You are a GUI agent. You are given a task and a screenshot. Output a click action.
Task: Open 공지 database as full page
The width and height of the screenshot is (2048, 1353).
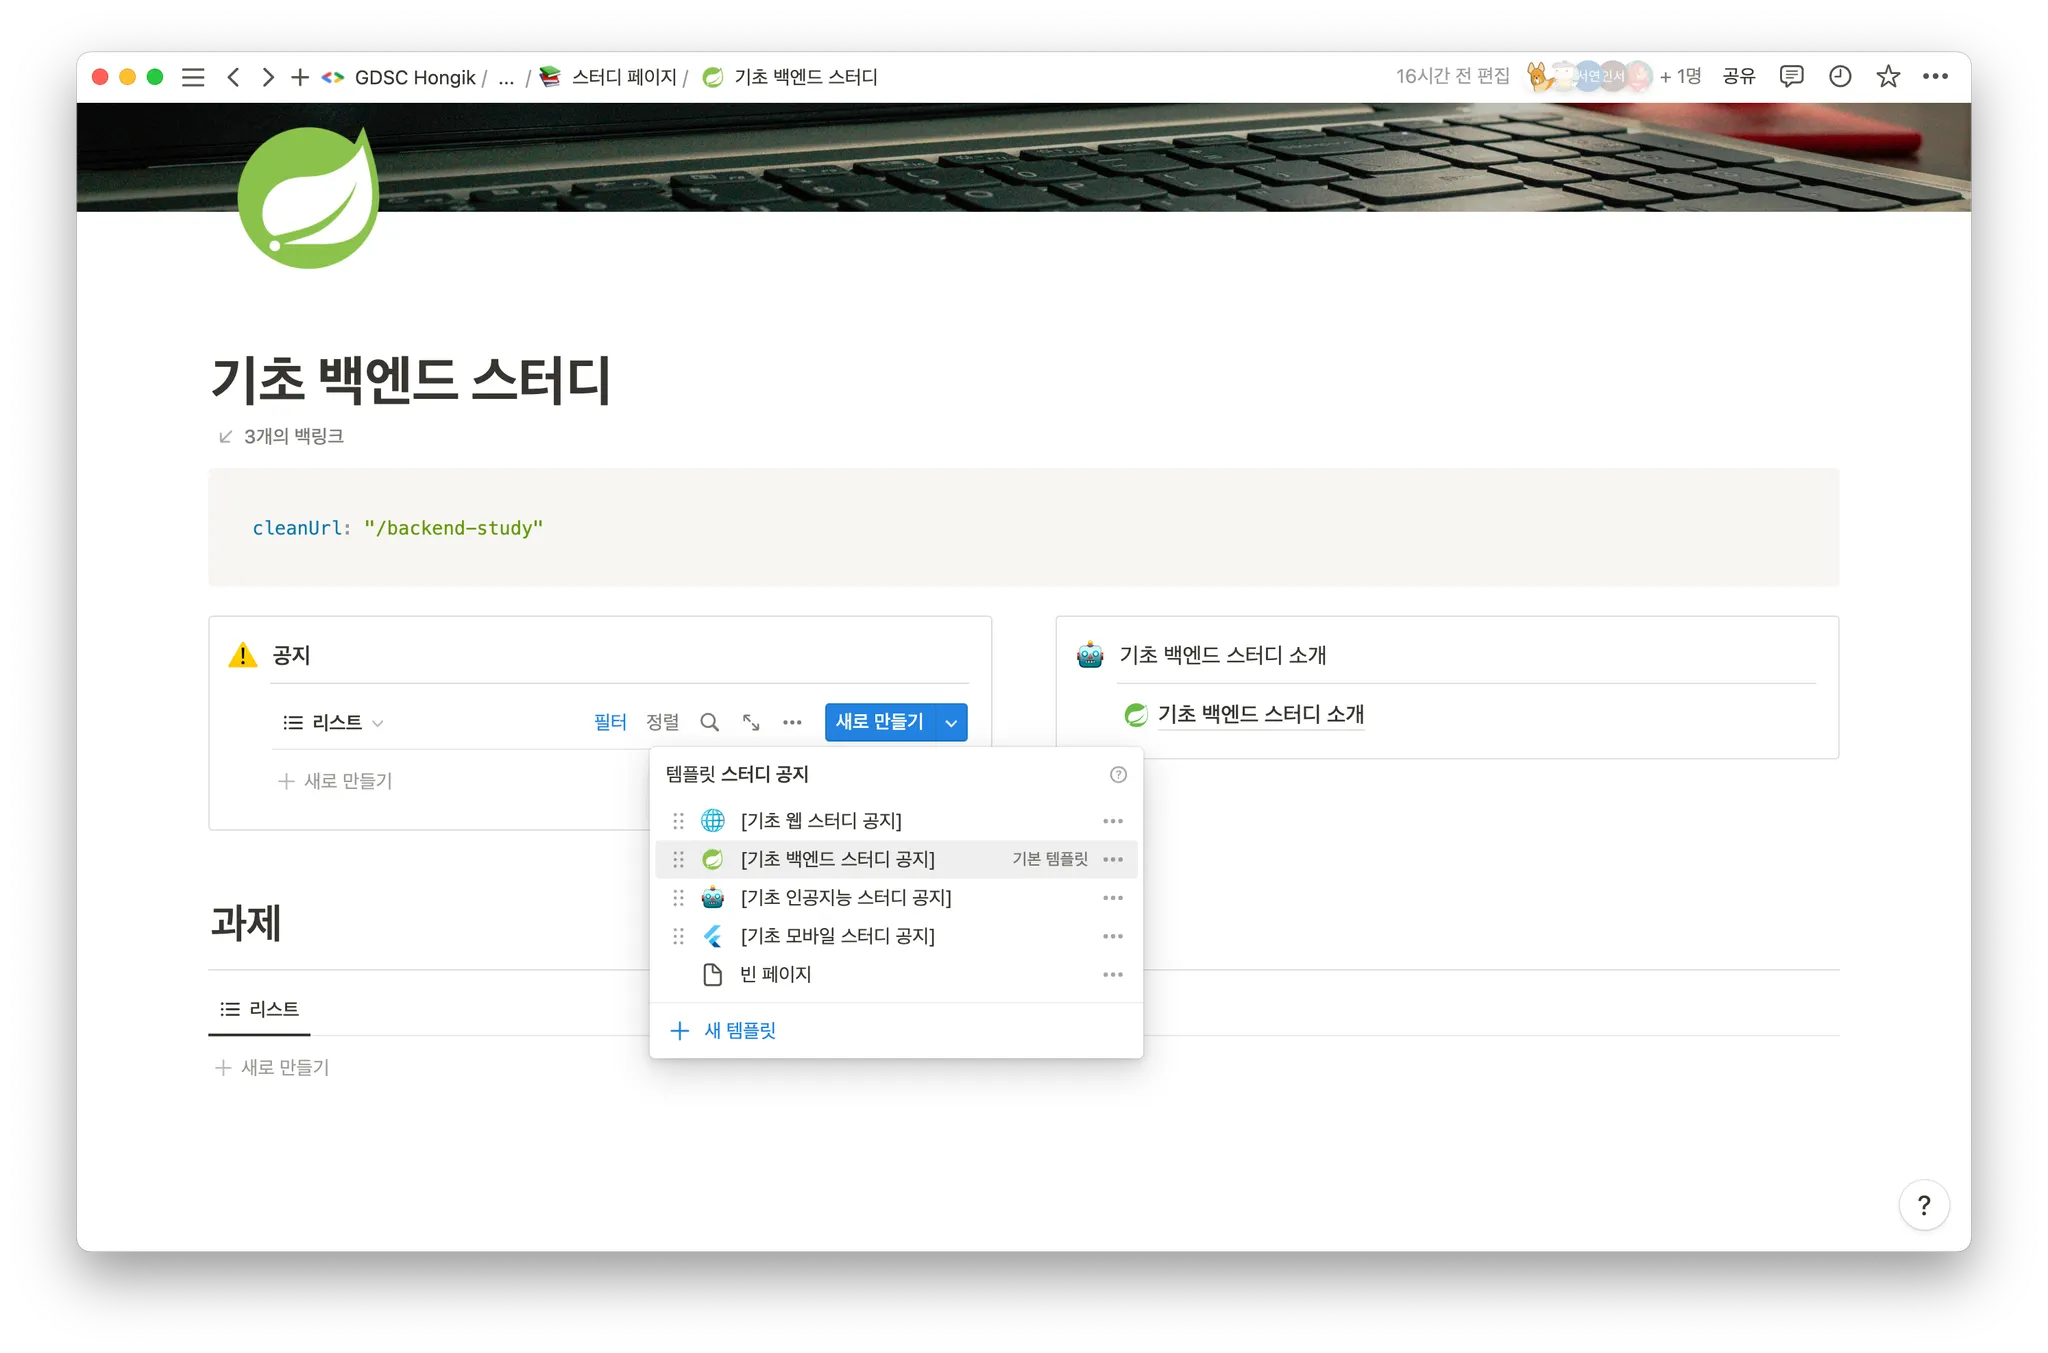751,722
